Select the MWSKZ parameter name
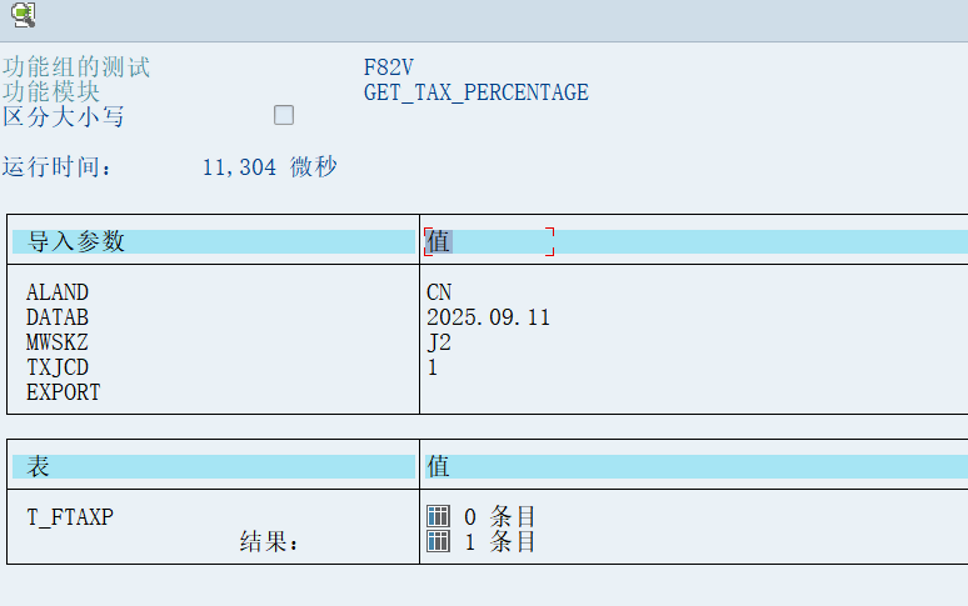Screen dimensions: 968x606 point(57,342)
